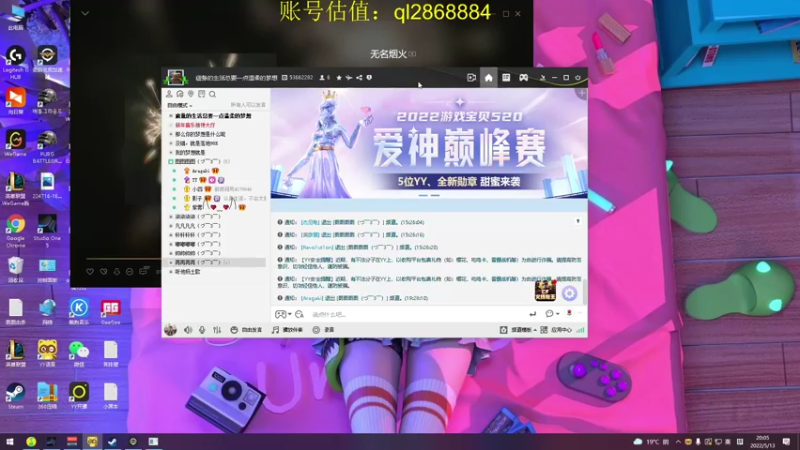Collapse notices with the small up arrow icon
The image size is (800, 450).
[x=578, y=221]
